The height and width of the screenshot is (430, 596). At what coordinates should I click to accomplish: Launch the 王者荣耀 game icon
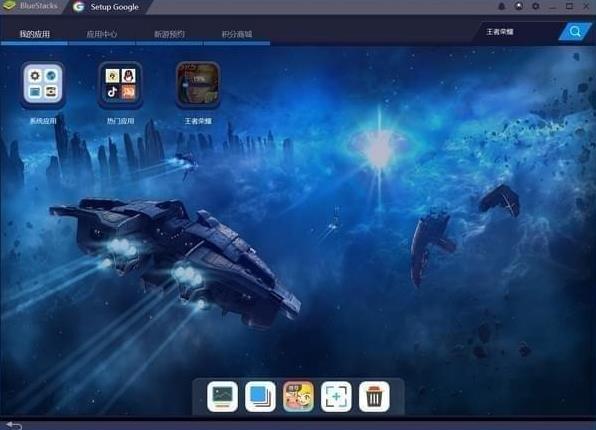198,84
